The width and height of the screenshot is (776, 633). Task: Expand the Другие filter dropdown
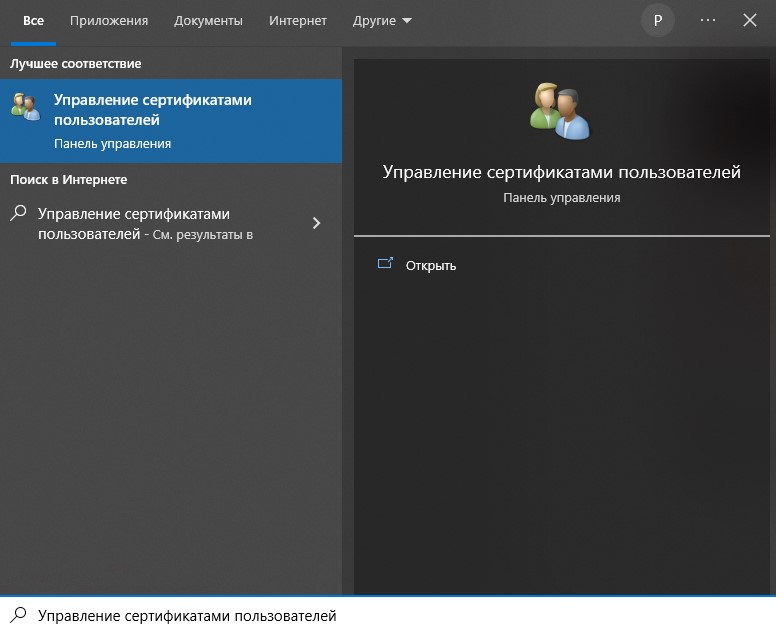(381, 20)
